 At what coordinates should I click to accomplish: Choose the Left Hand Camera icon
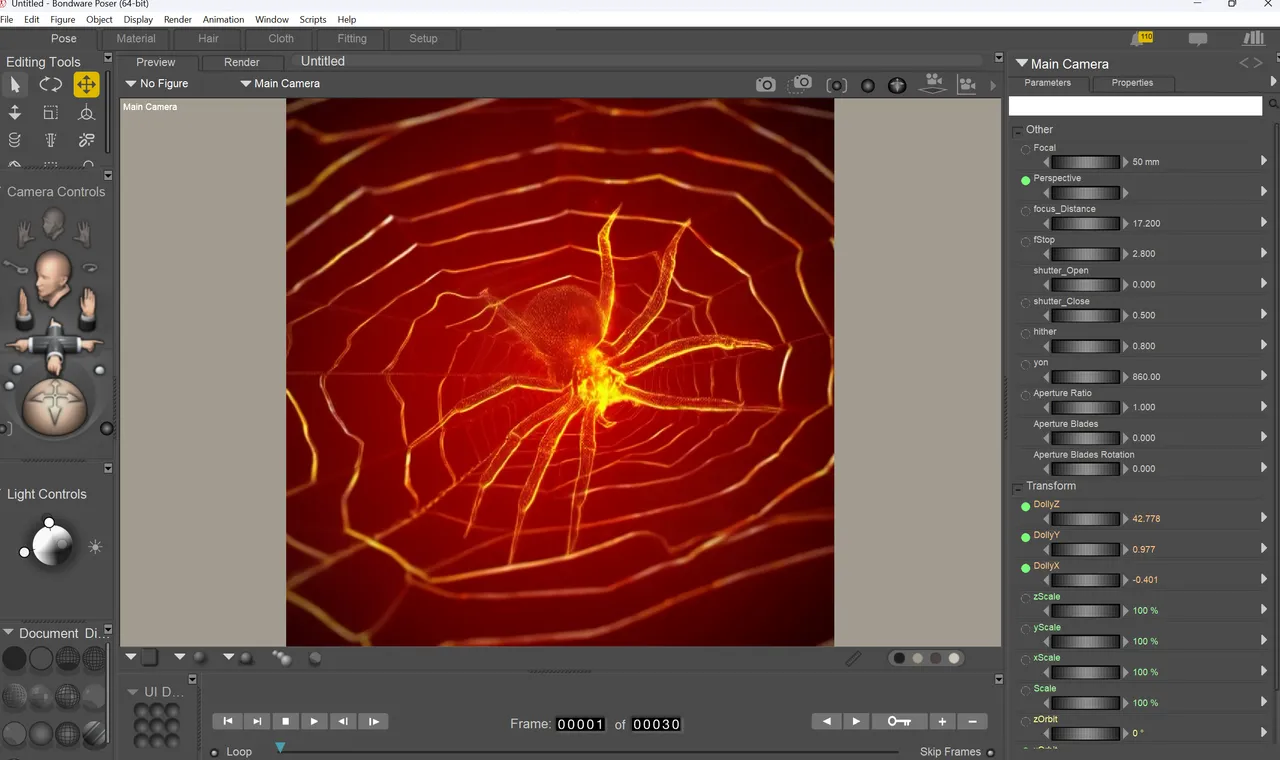click(24, 234)
